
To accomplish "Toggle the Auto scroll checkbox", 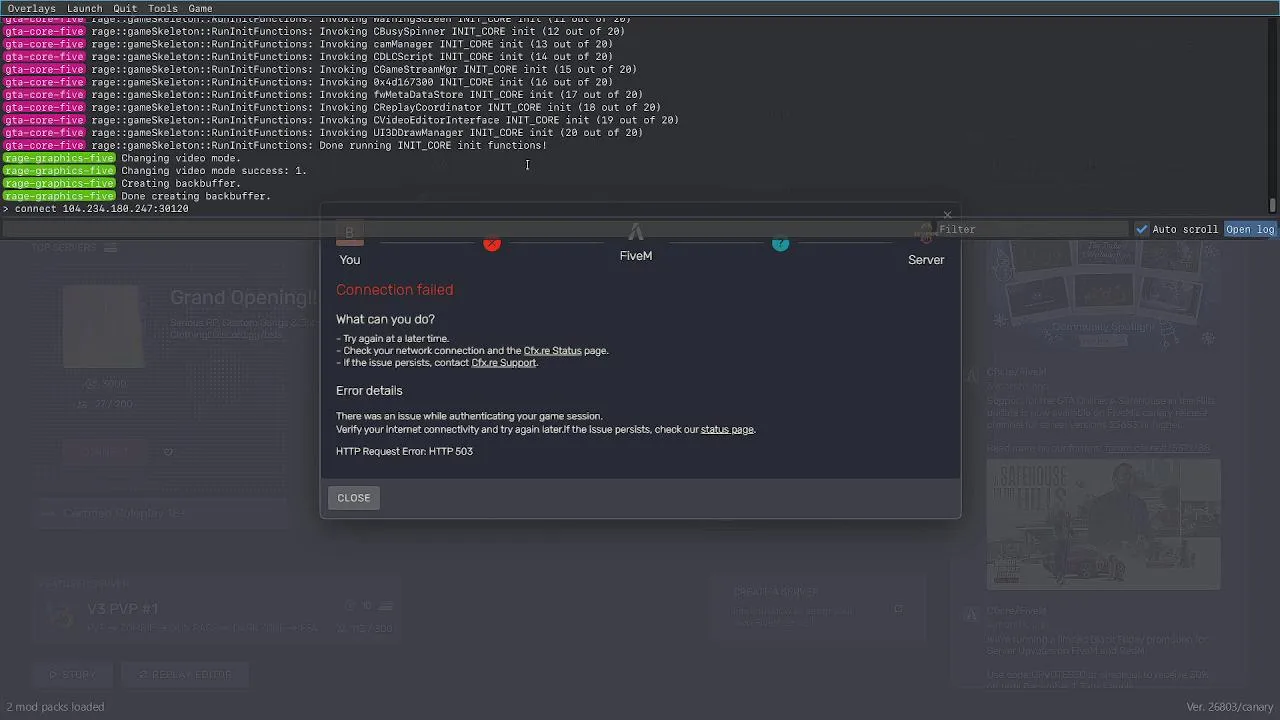I will (x=1142, y=229).
